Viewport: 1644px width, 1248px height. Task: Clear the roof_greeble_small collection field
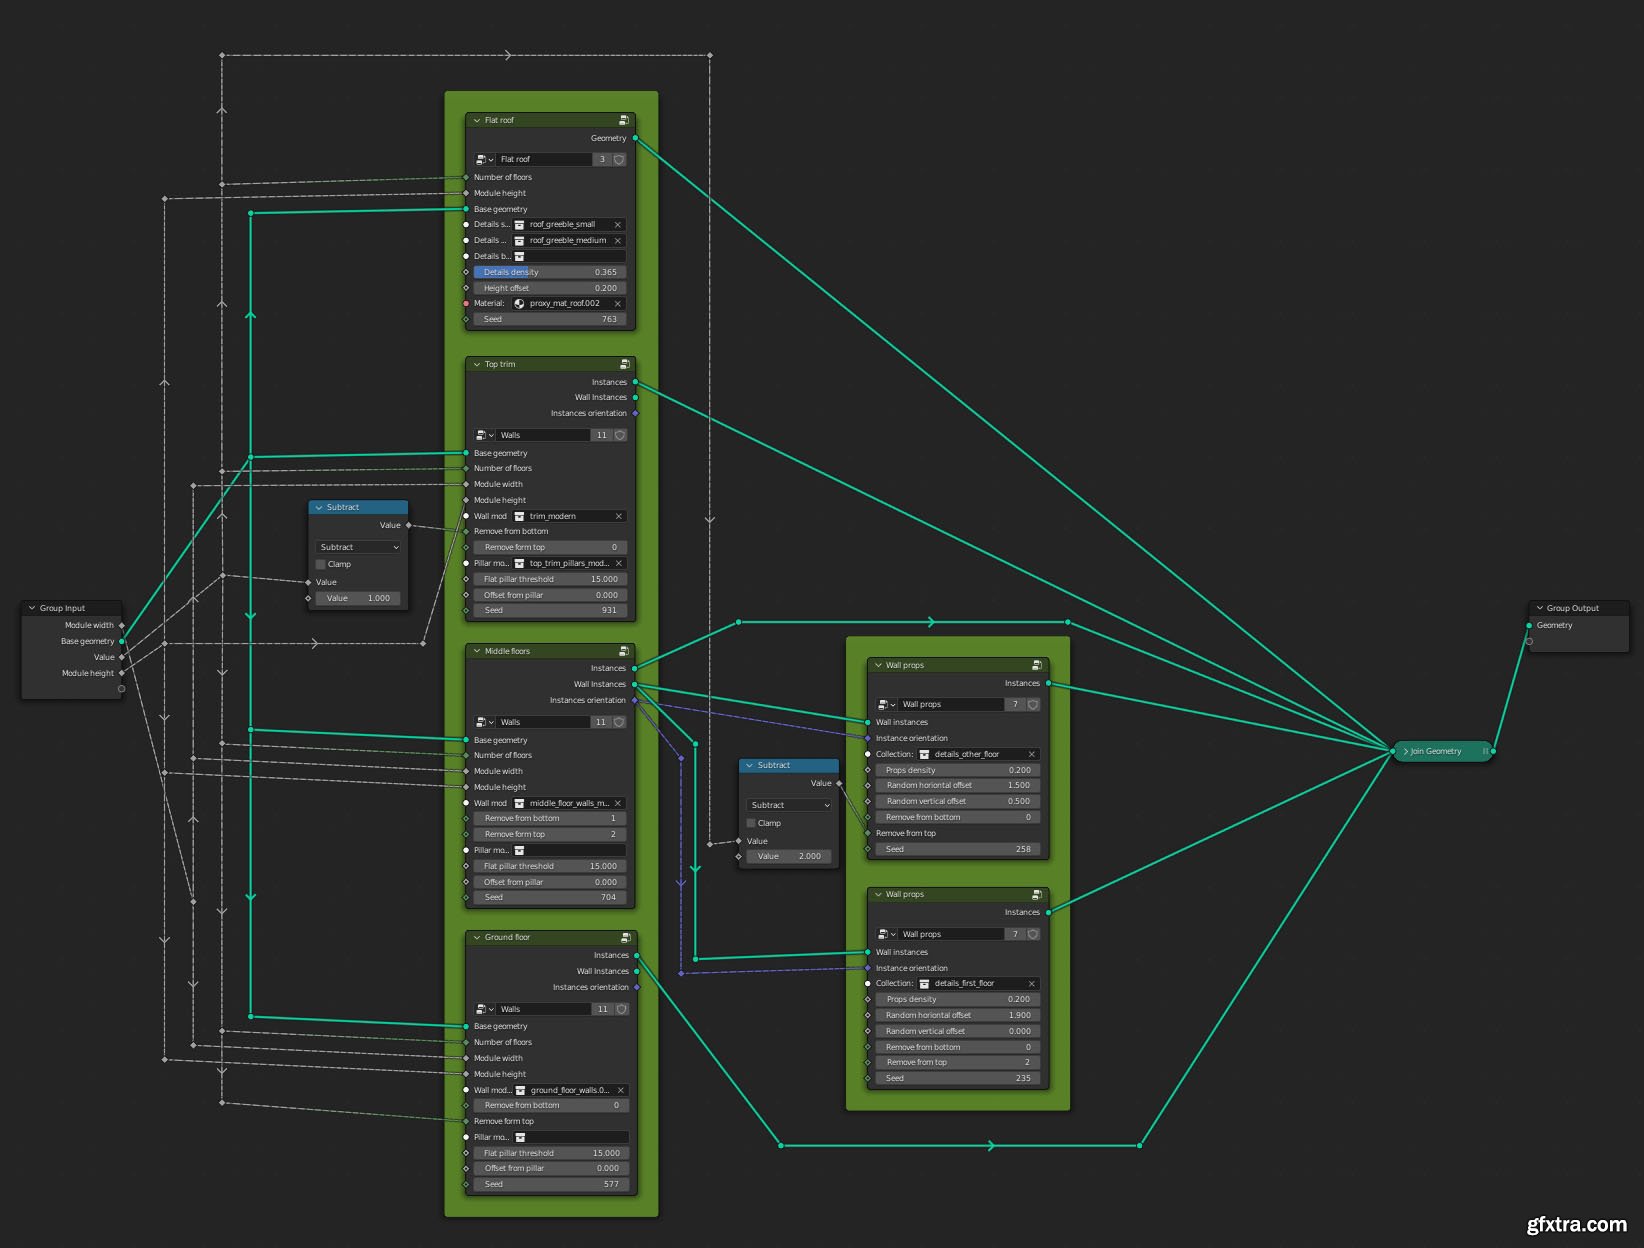[x=617, y=225]
